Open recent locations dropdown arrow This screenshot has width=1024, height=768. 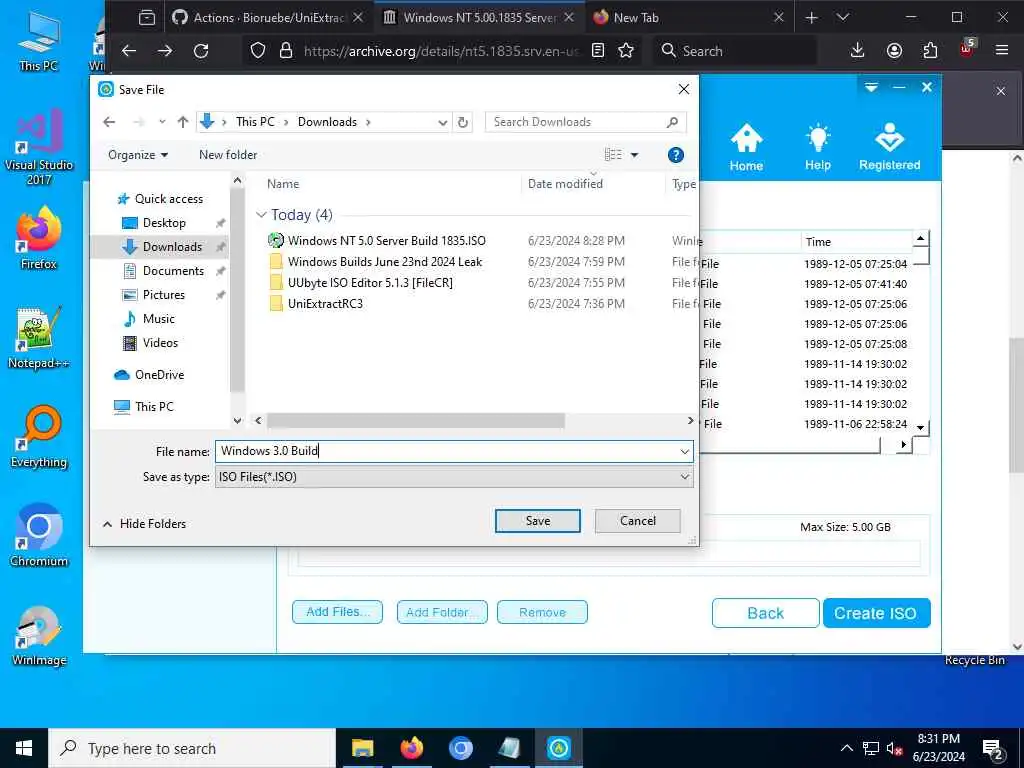[162, 121]
